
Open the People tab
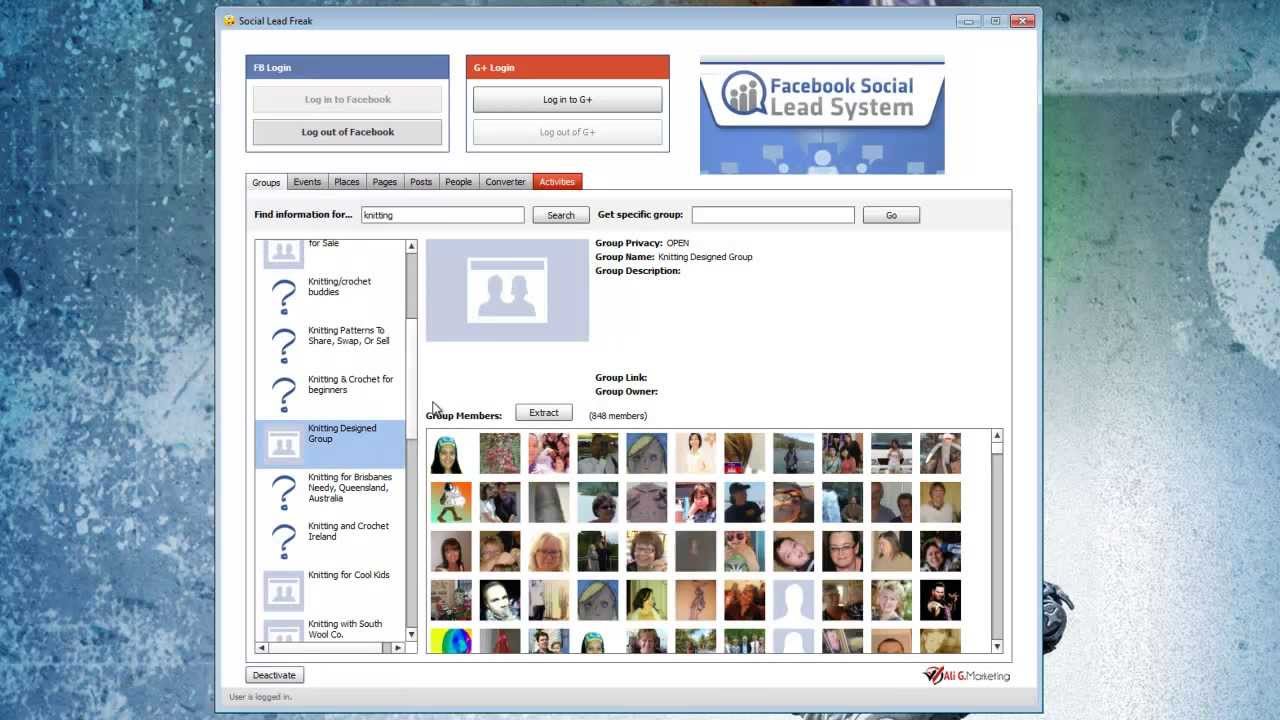coord(459,182)
